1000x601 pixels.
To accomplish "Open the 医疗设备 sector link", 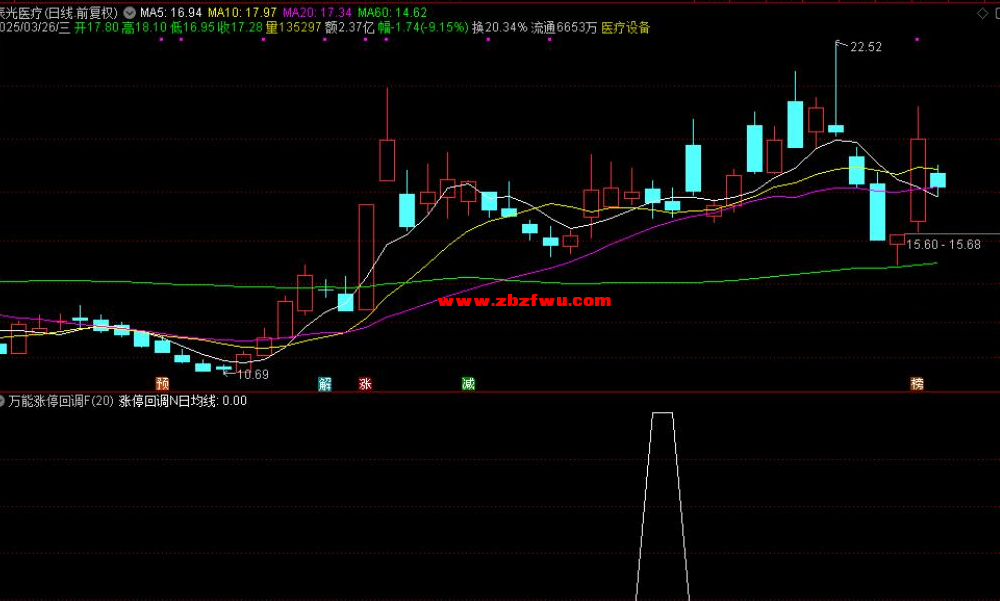I will [x=626, y=27].
